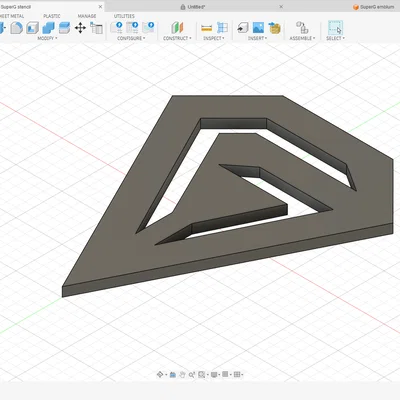Click the Insert McMaster-Carr component icon
Screen dimensions: 400x400
pos(274,28)
